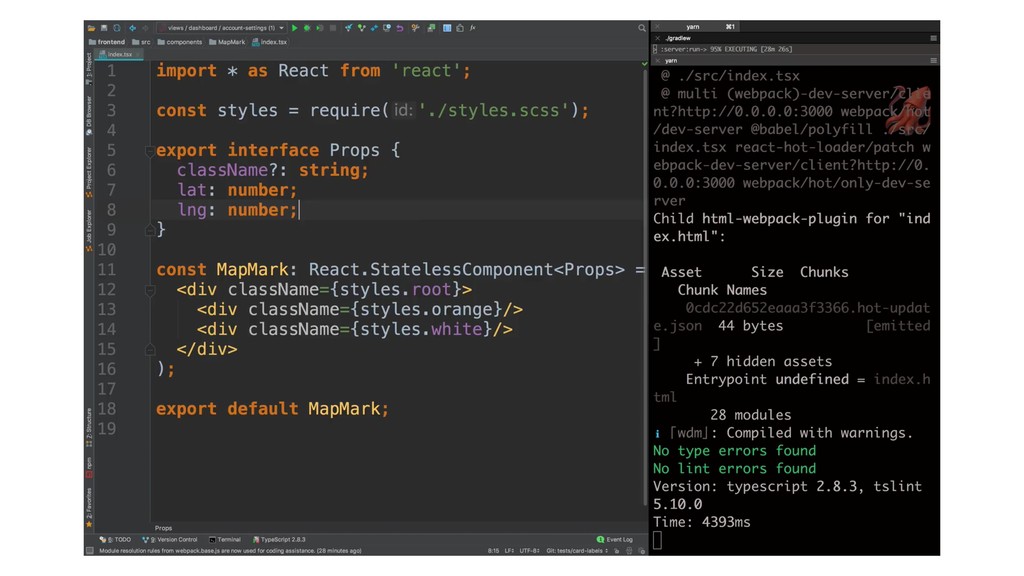Select src breadcrumb folder
The width and height of the screenshot is (1024, 576).
141,42
